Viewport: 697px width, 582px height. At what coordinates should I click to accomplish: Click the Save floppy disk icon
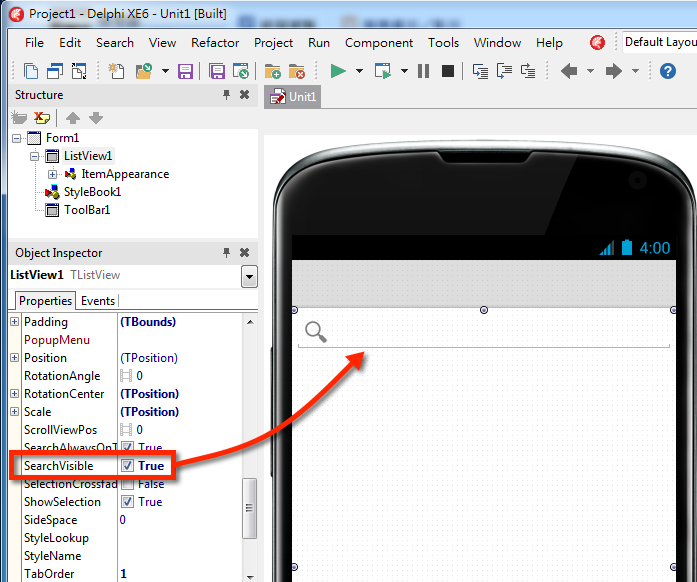pyautogui.click(x=185, y=71)
